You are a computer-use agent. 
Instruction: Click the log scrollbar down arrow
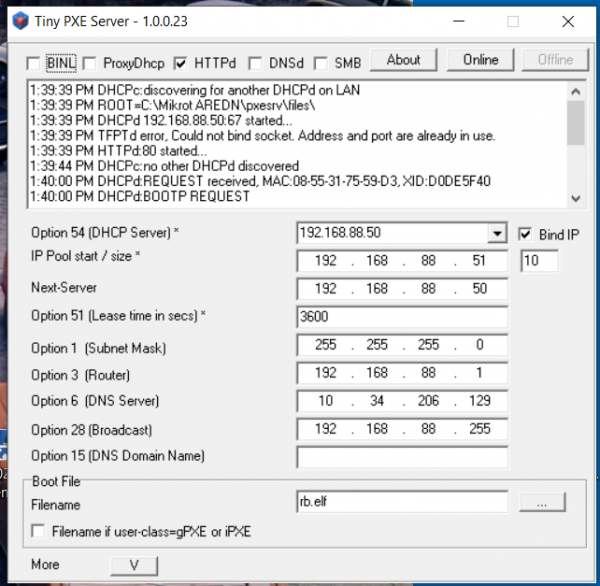576,198
